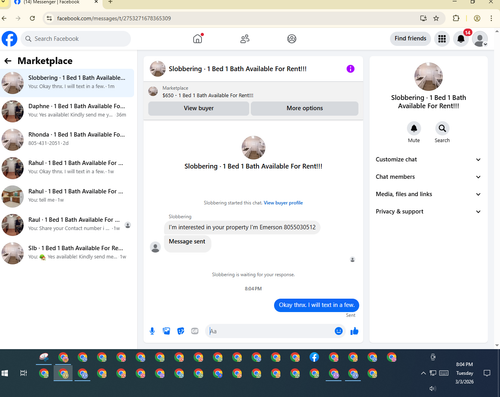Reload the page in the browser
500x397 pixels.
32,18
